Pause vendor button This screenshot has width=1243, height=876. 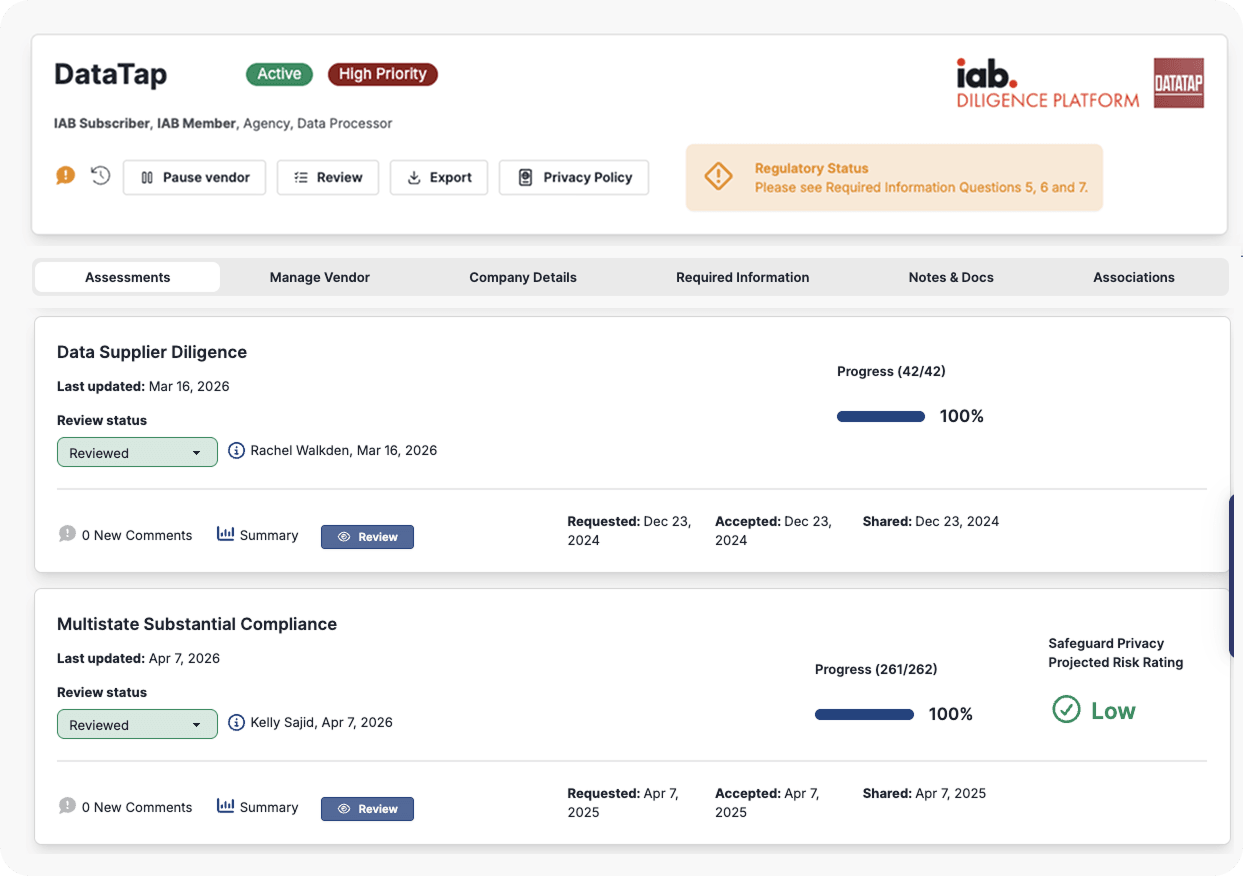(194, 177)
